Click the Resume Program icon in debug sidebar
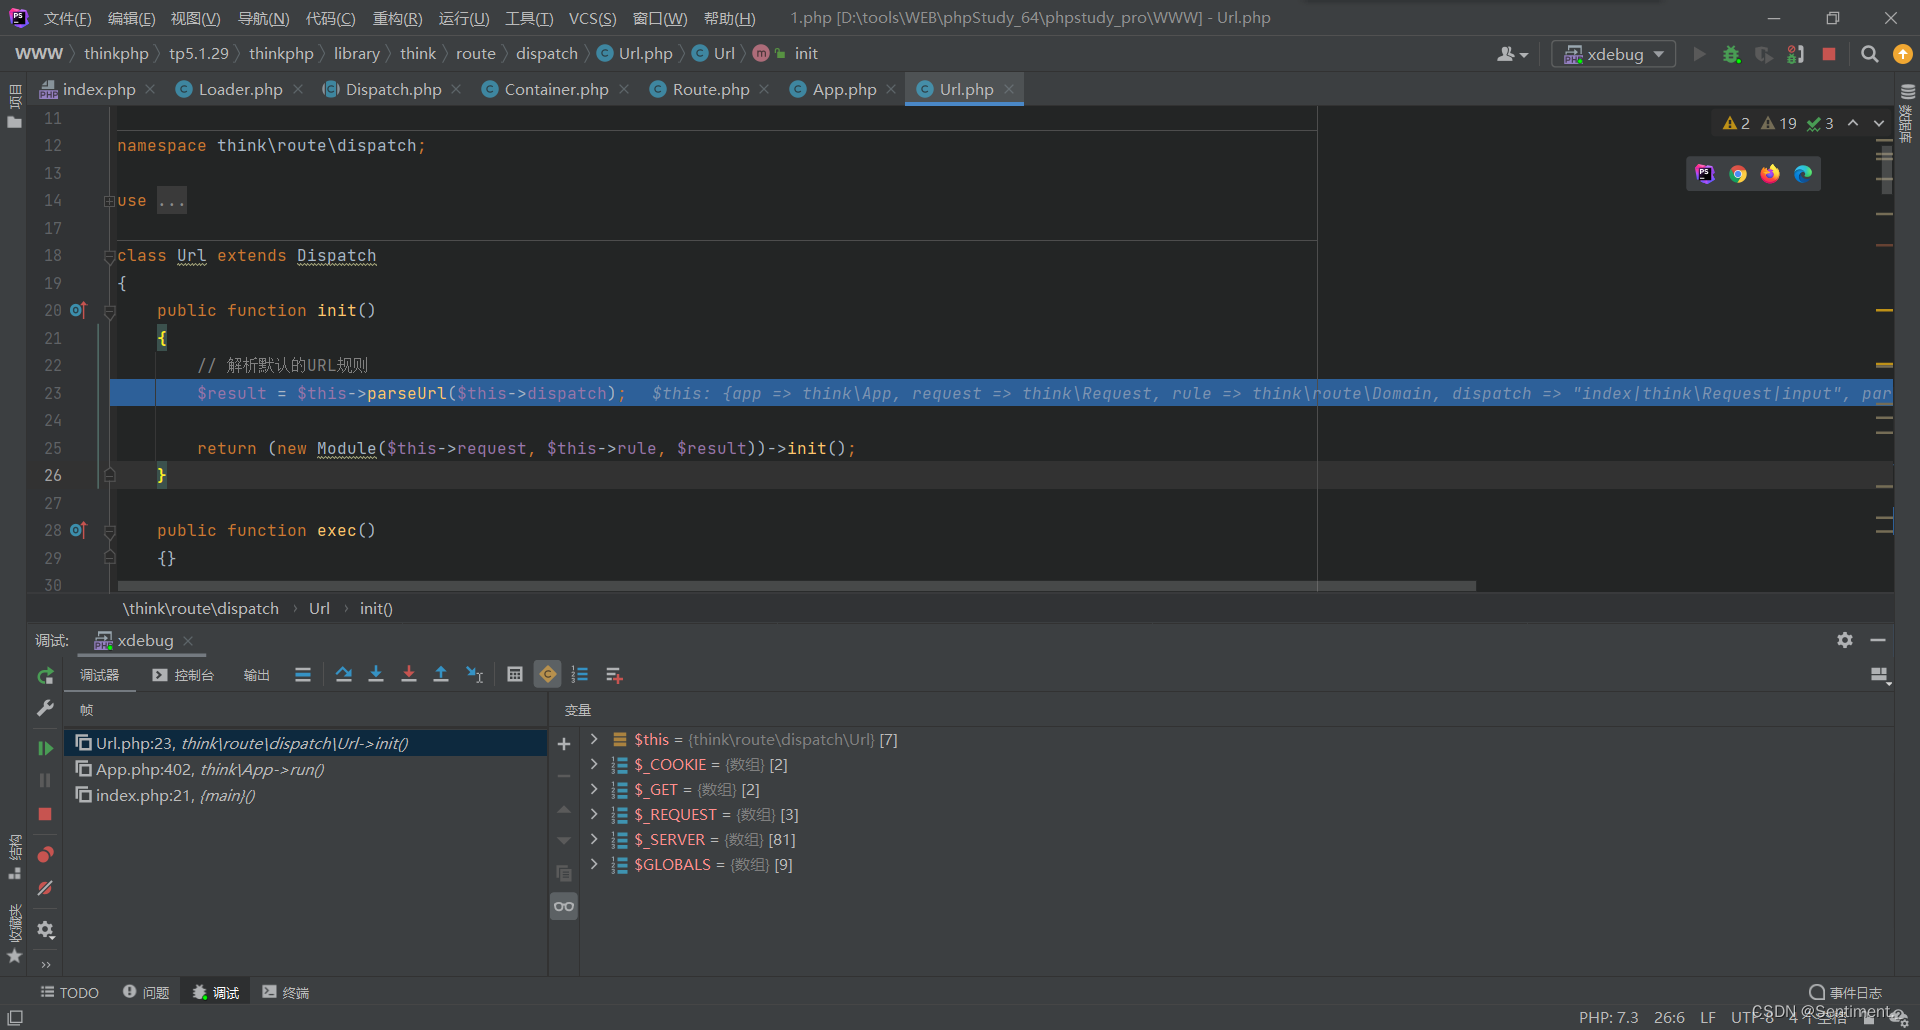This screenshot has width=1920, height=1030. click(x=45, y=748)
